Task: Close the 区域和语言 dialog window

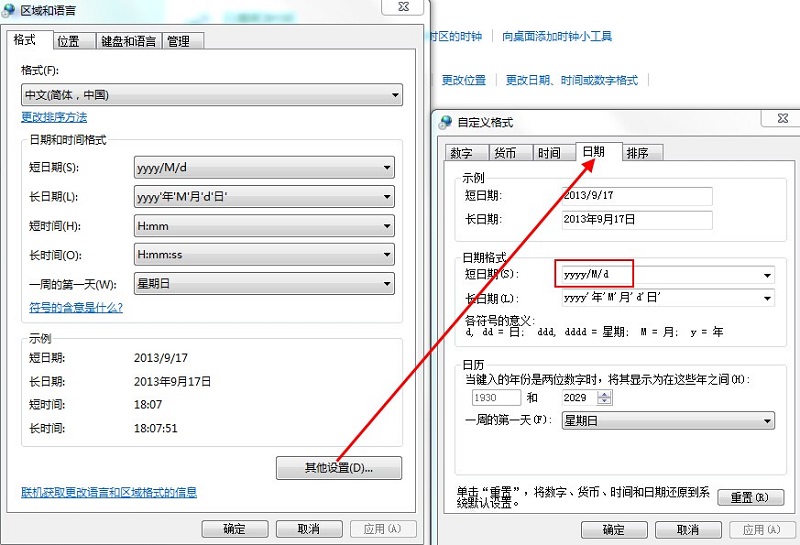Action: (401, 8)
